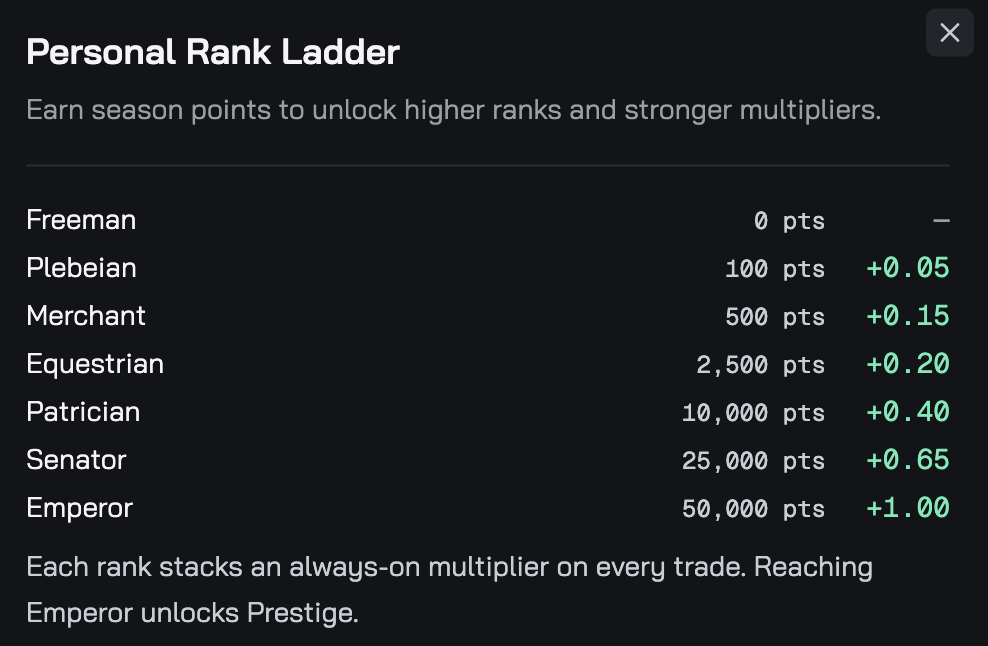The width and height of the screenshot is (988, 646).
Task: Click the Merchant rank label
Action: pos(86,316)
